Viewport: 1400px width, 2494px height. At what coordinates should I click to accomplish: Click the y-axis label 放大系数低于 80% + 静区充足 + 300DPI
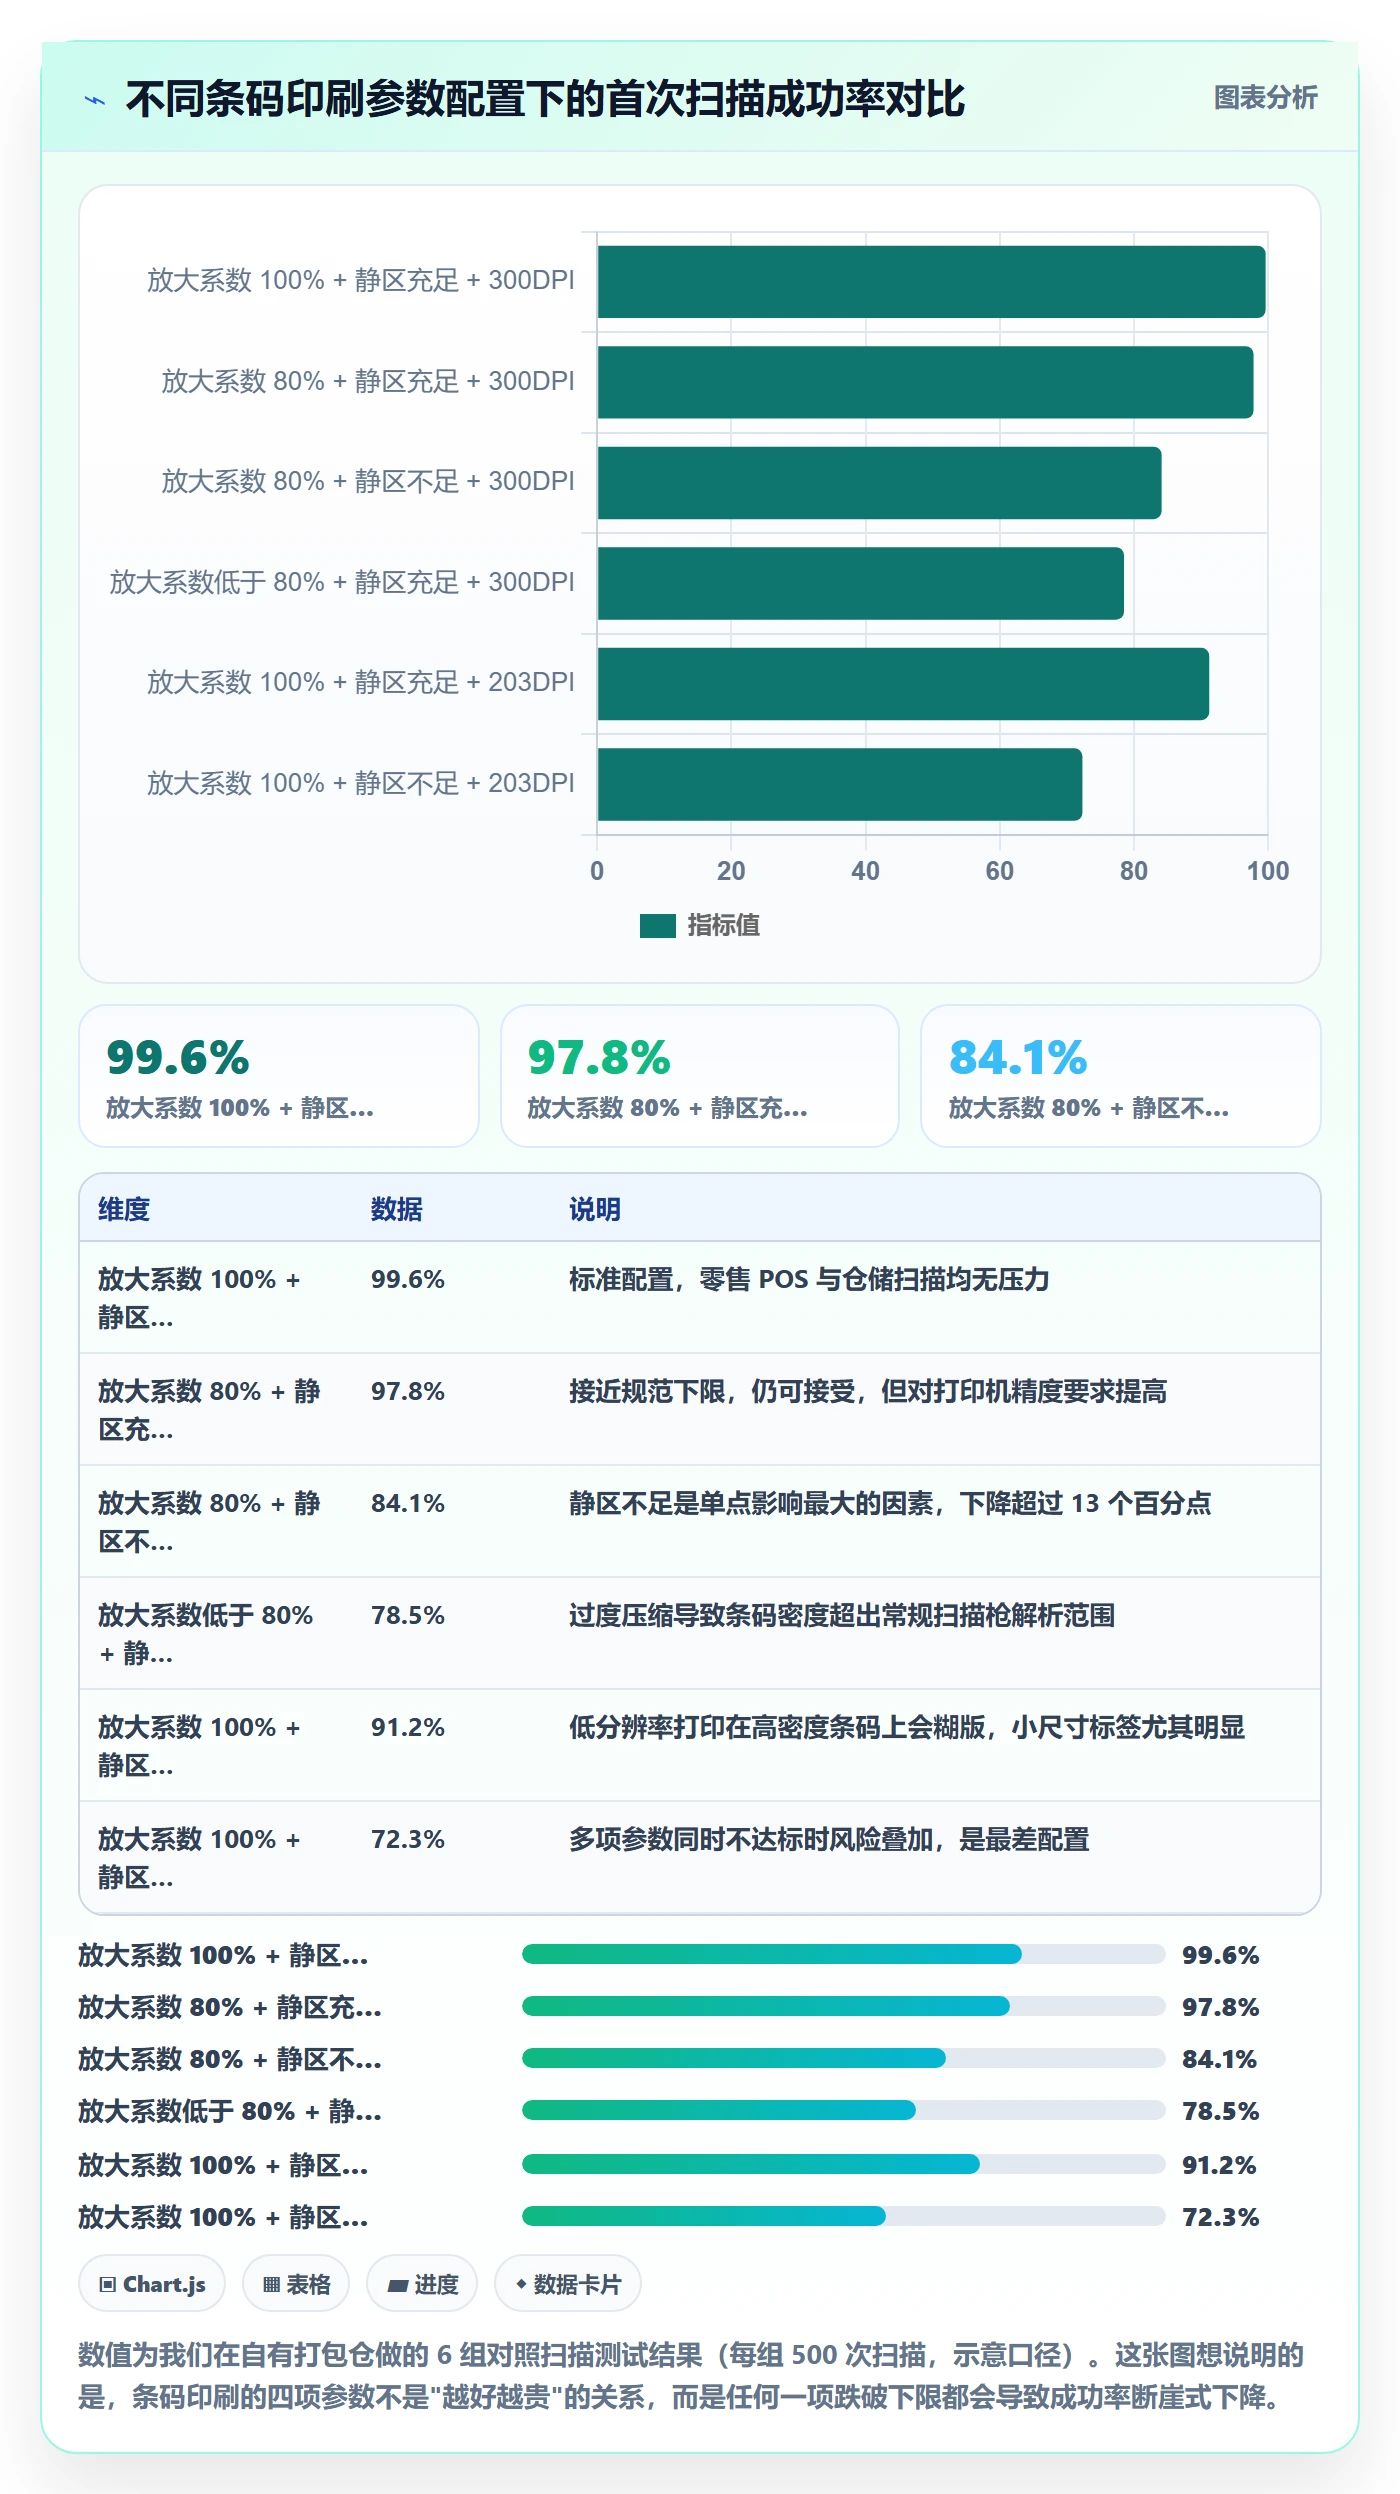pyautogui.click(x=342, y=582)
